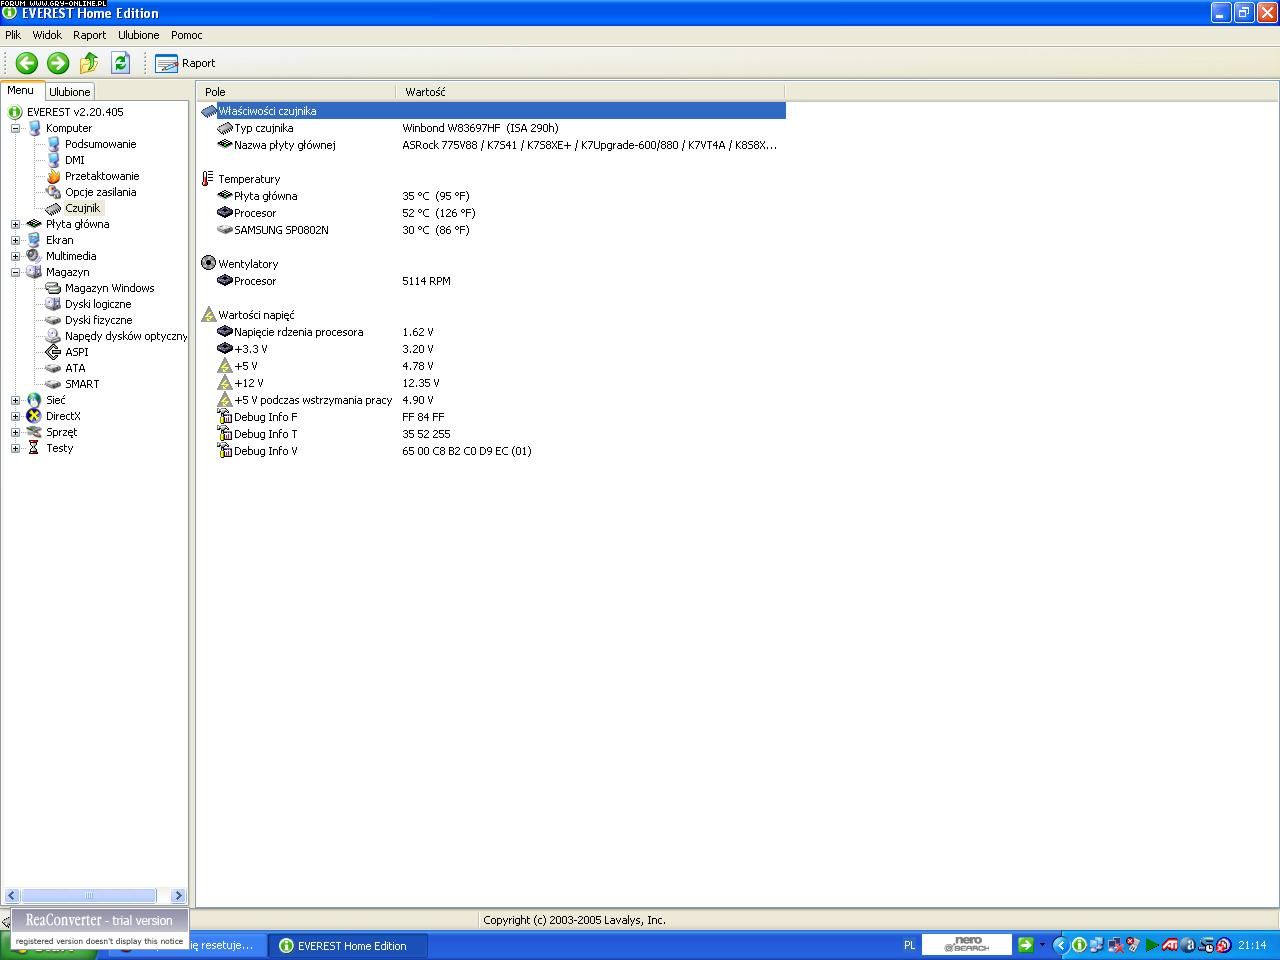Click the Ekran monitor icon
1280x960 pixels.
click(34, 240)
